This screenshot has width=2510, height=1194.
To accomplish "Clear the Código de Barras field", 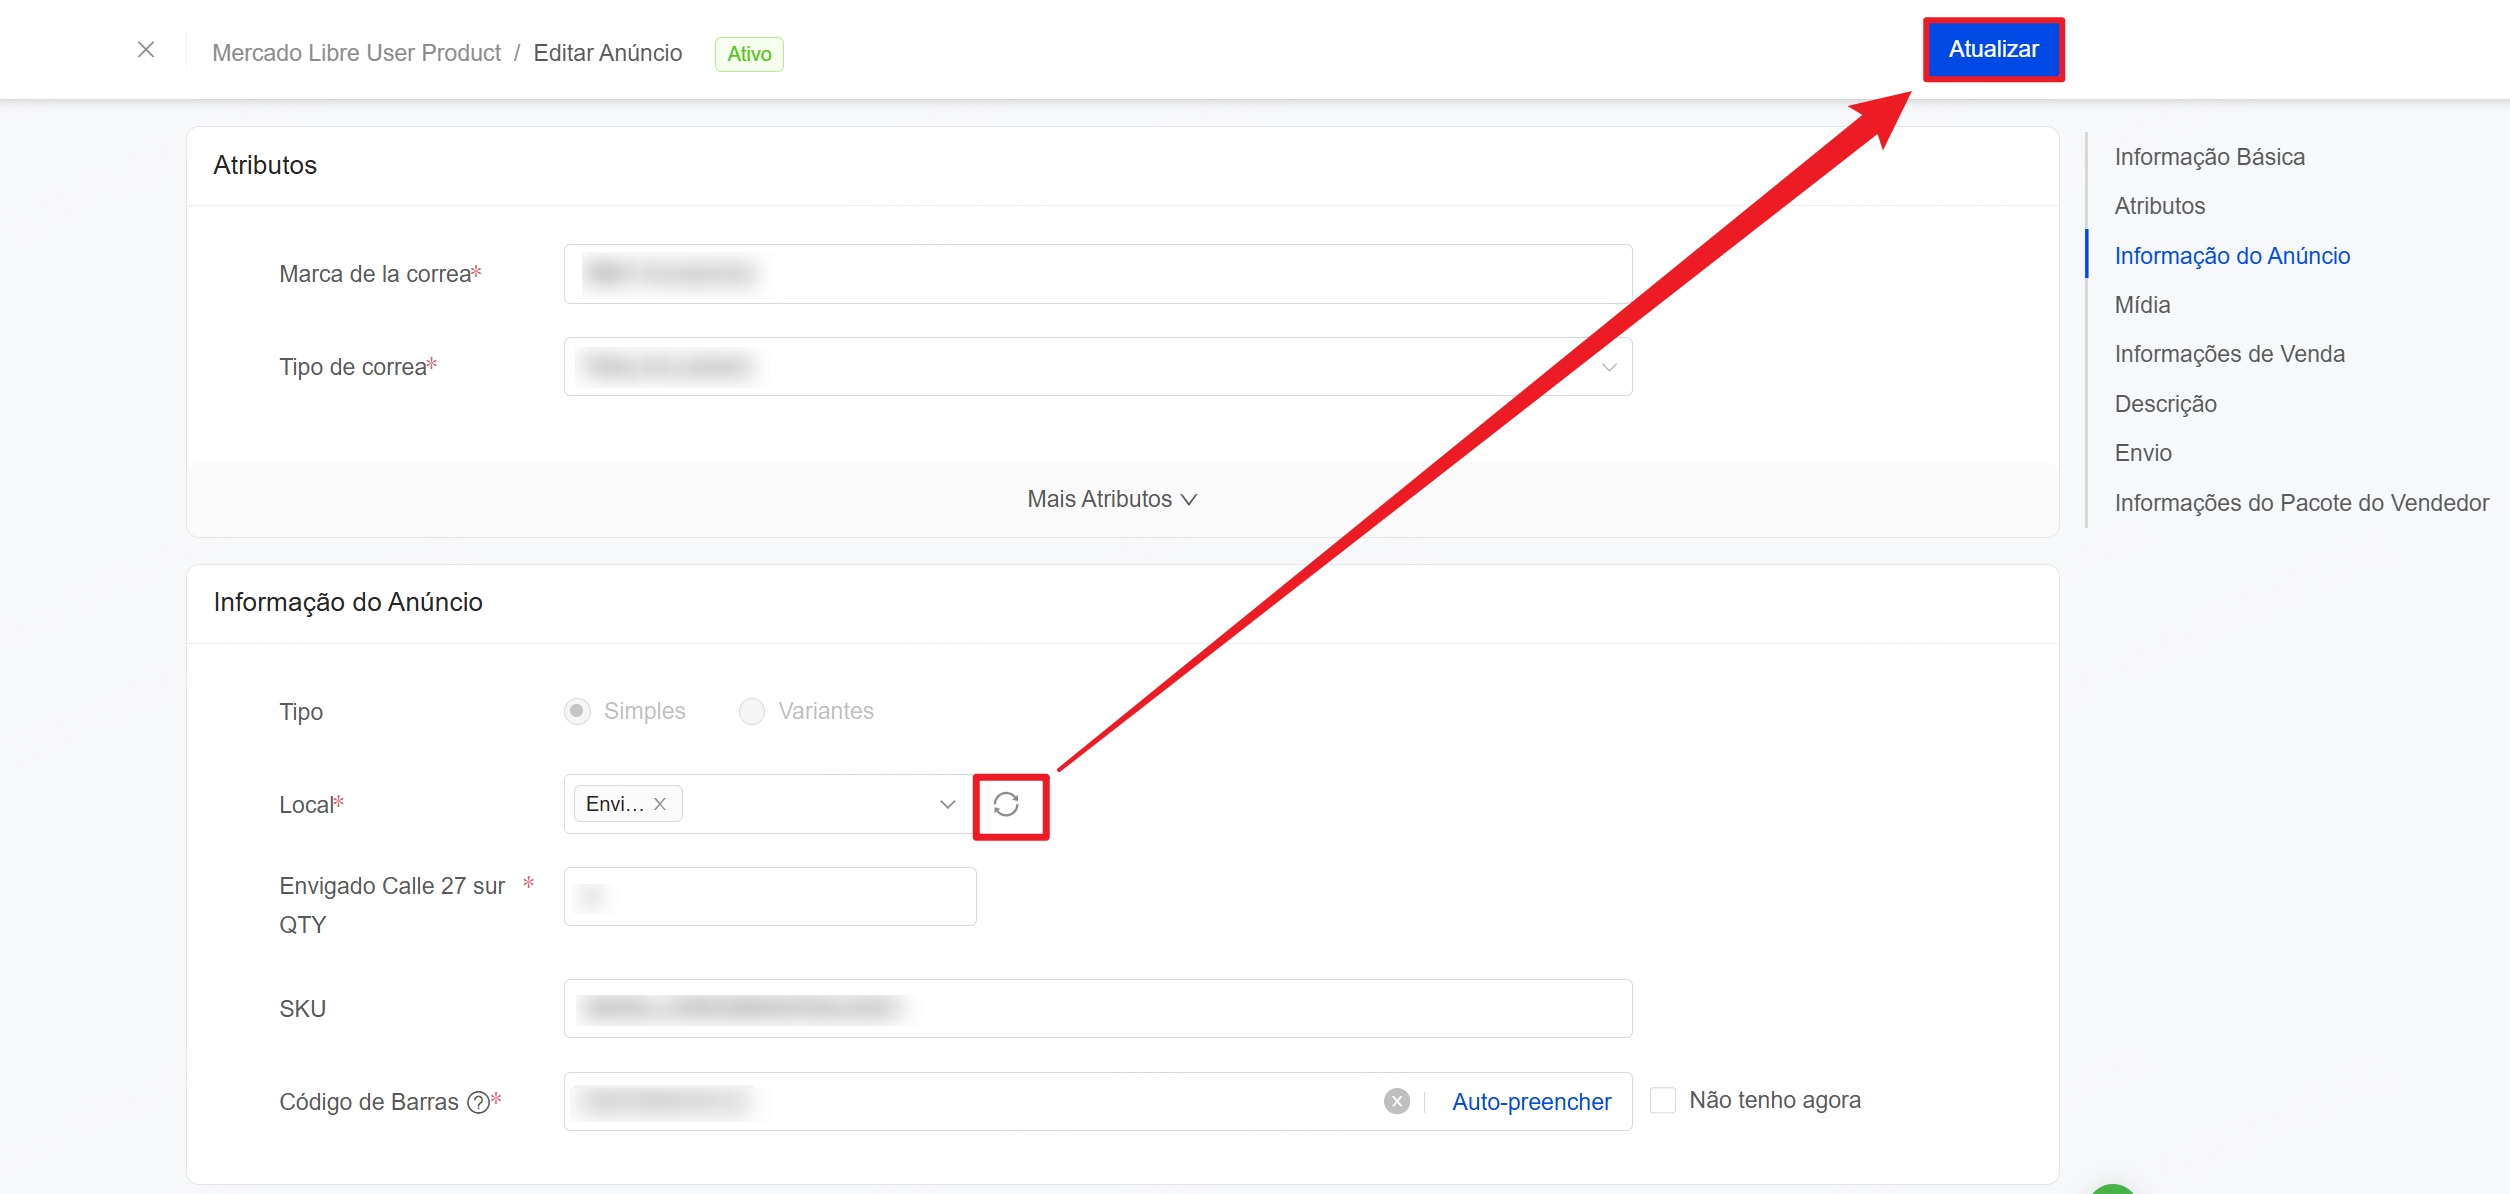I will tap(1396, 1101).
